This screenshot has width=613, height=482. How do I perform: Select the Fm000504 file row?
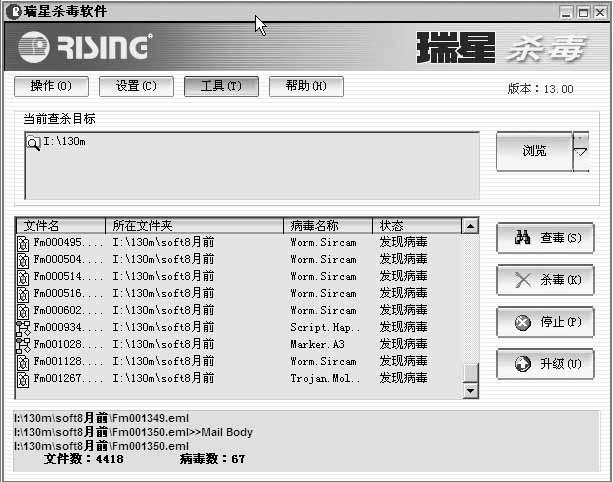click(x=239, y=260)
